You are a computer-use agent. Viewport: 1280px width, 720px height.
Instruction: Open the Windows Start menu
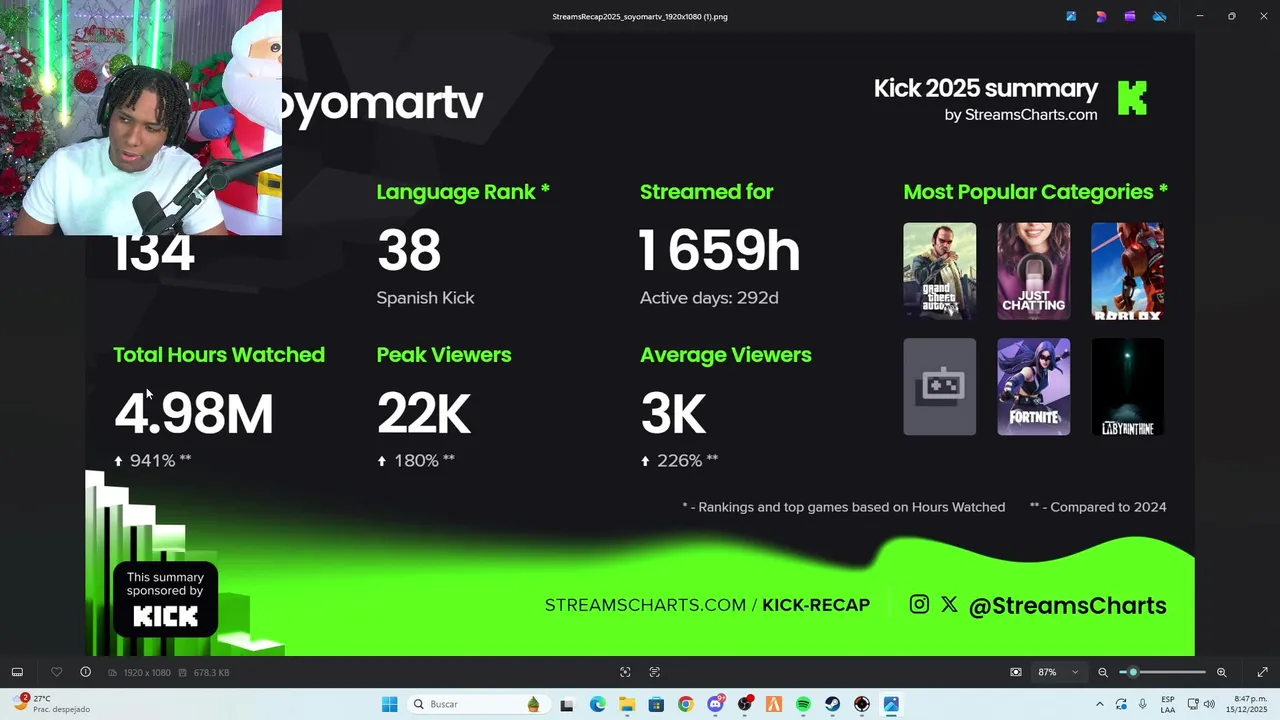click(x=390, y=704)
